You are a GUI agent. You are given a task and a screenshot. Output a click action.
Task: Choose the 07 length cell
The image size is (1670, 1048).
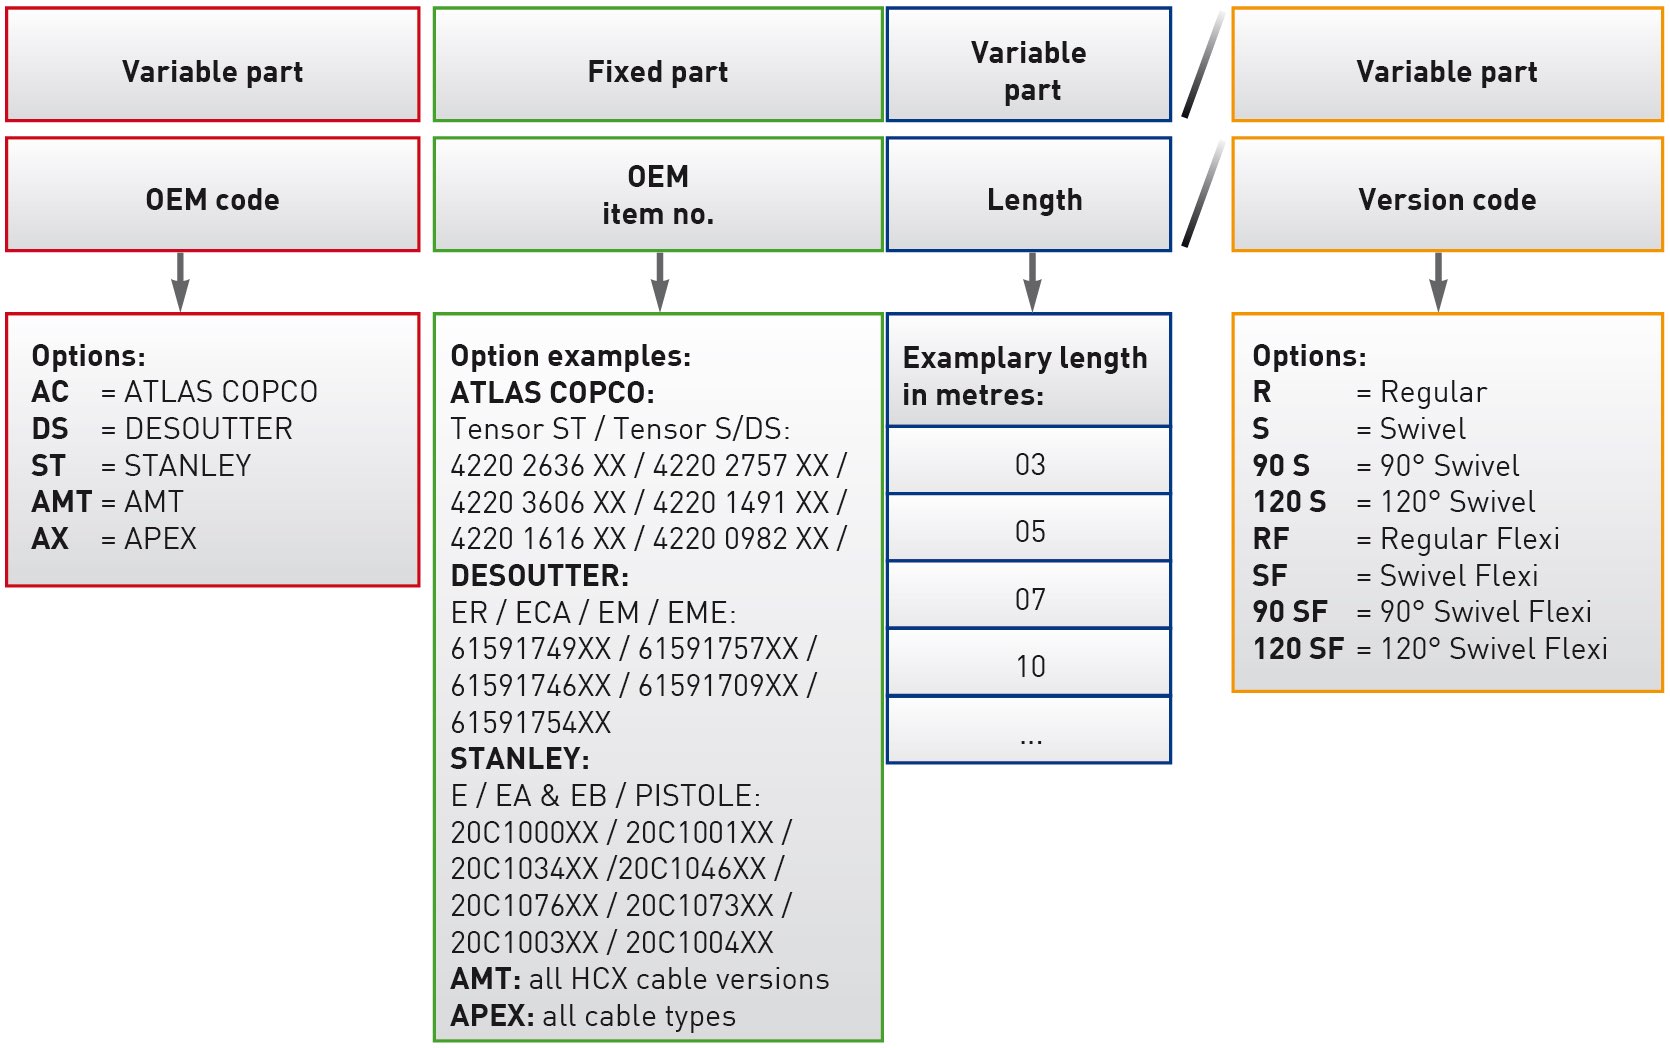tap(1029, 598)
